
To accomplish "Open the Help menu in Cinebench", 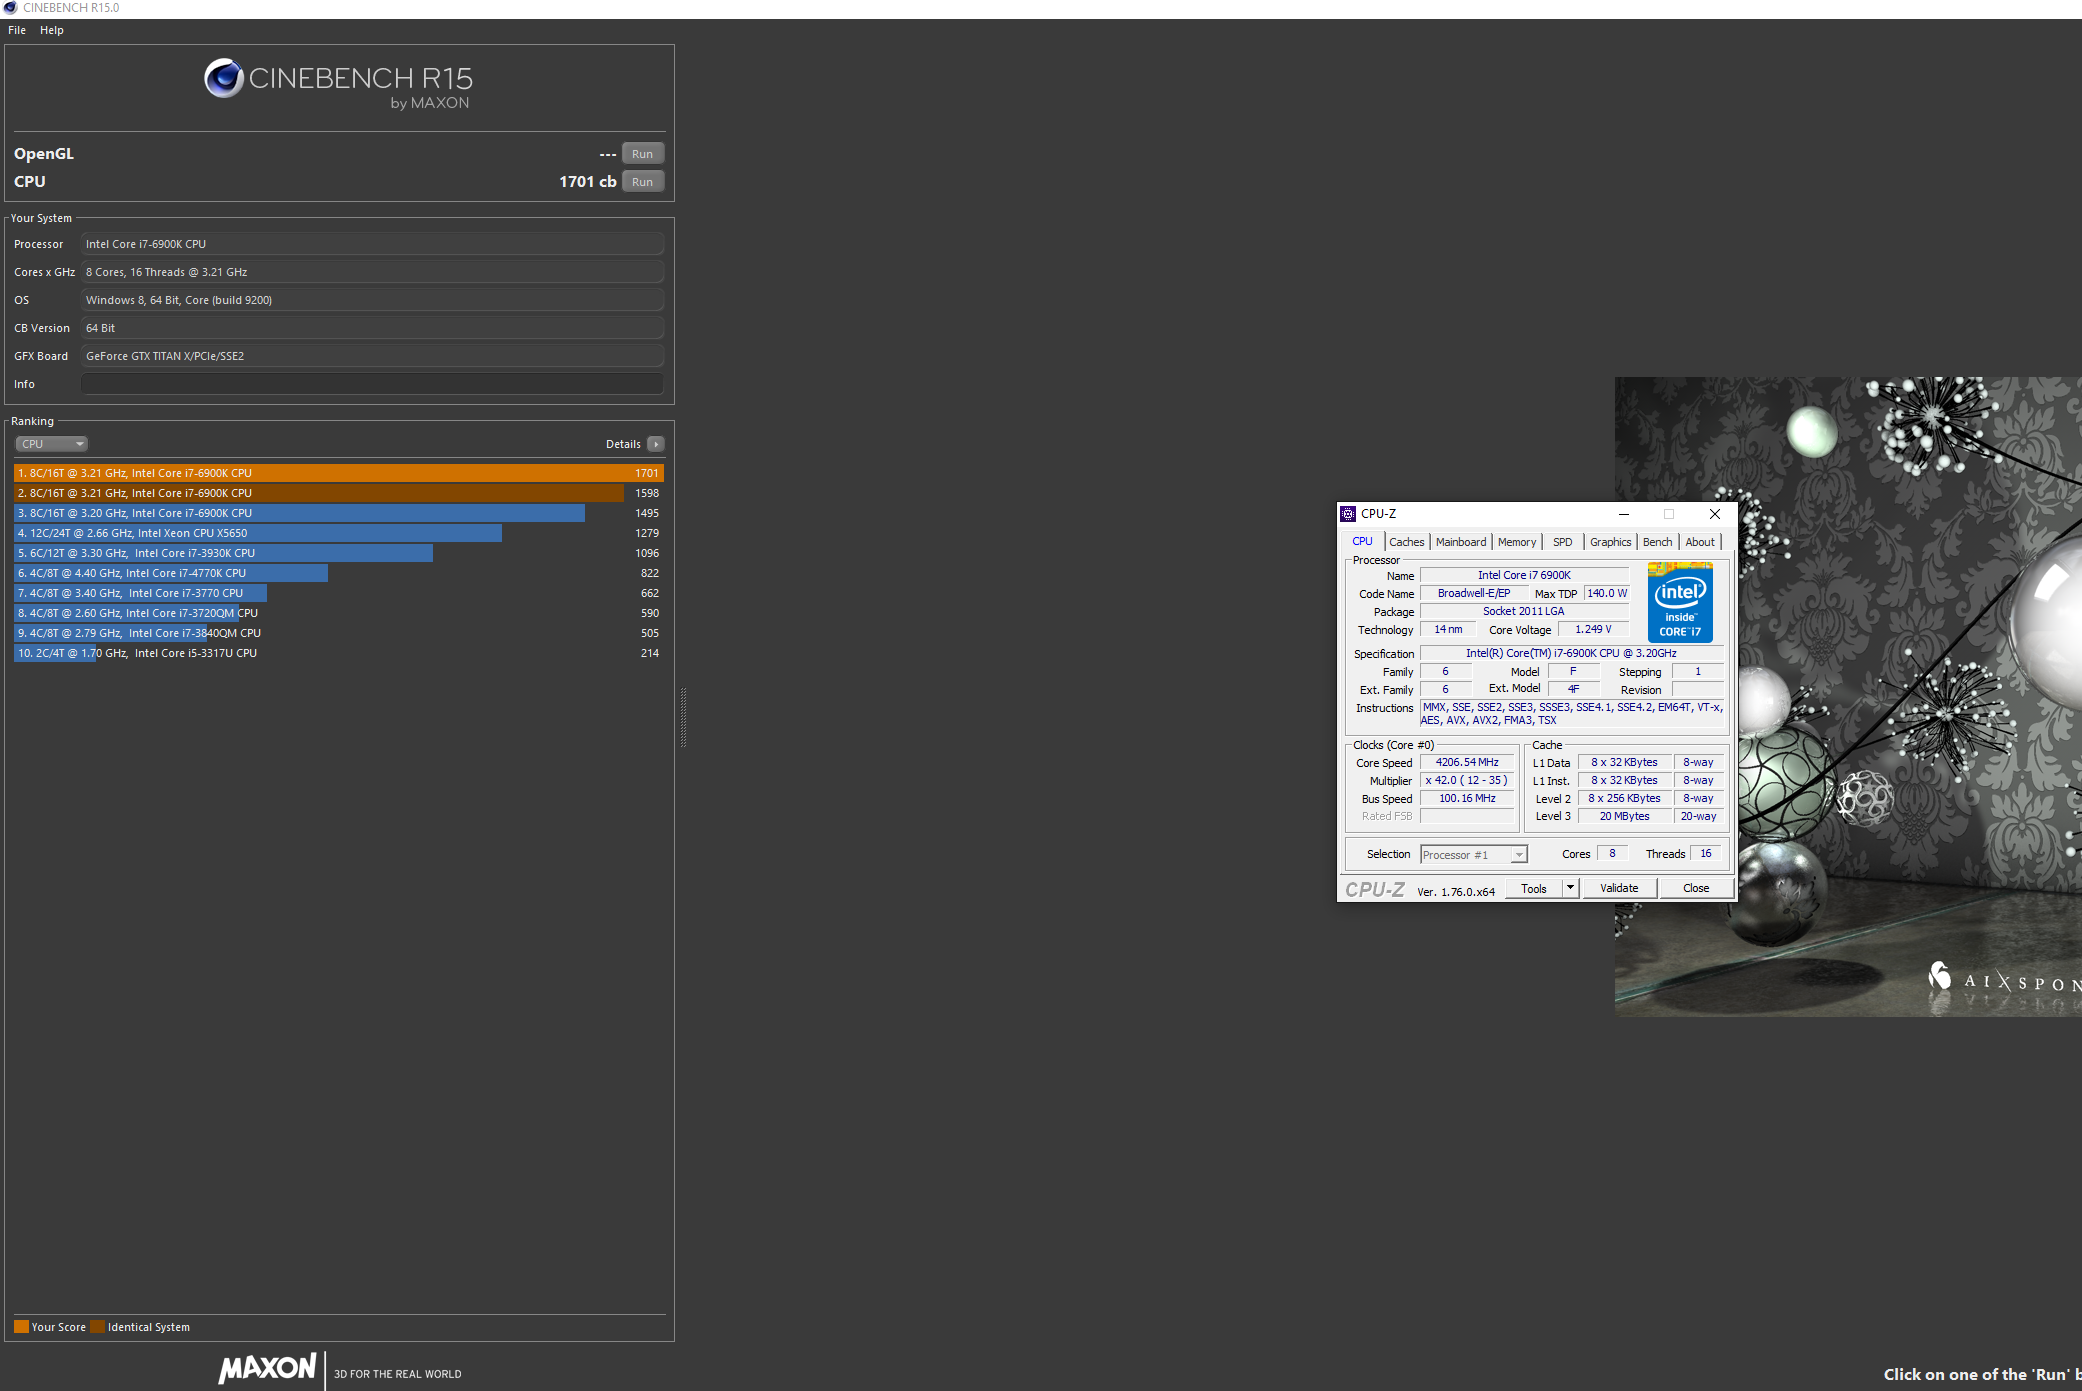I will (52, 30).
